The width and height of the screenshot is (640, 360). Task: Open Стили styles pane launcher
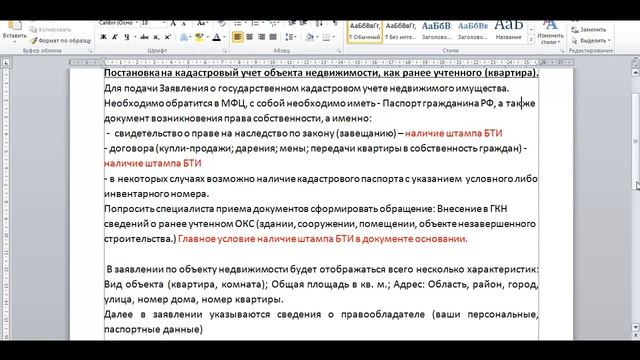click(562, 51)
